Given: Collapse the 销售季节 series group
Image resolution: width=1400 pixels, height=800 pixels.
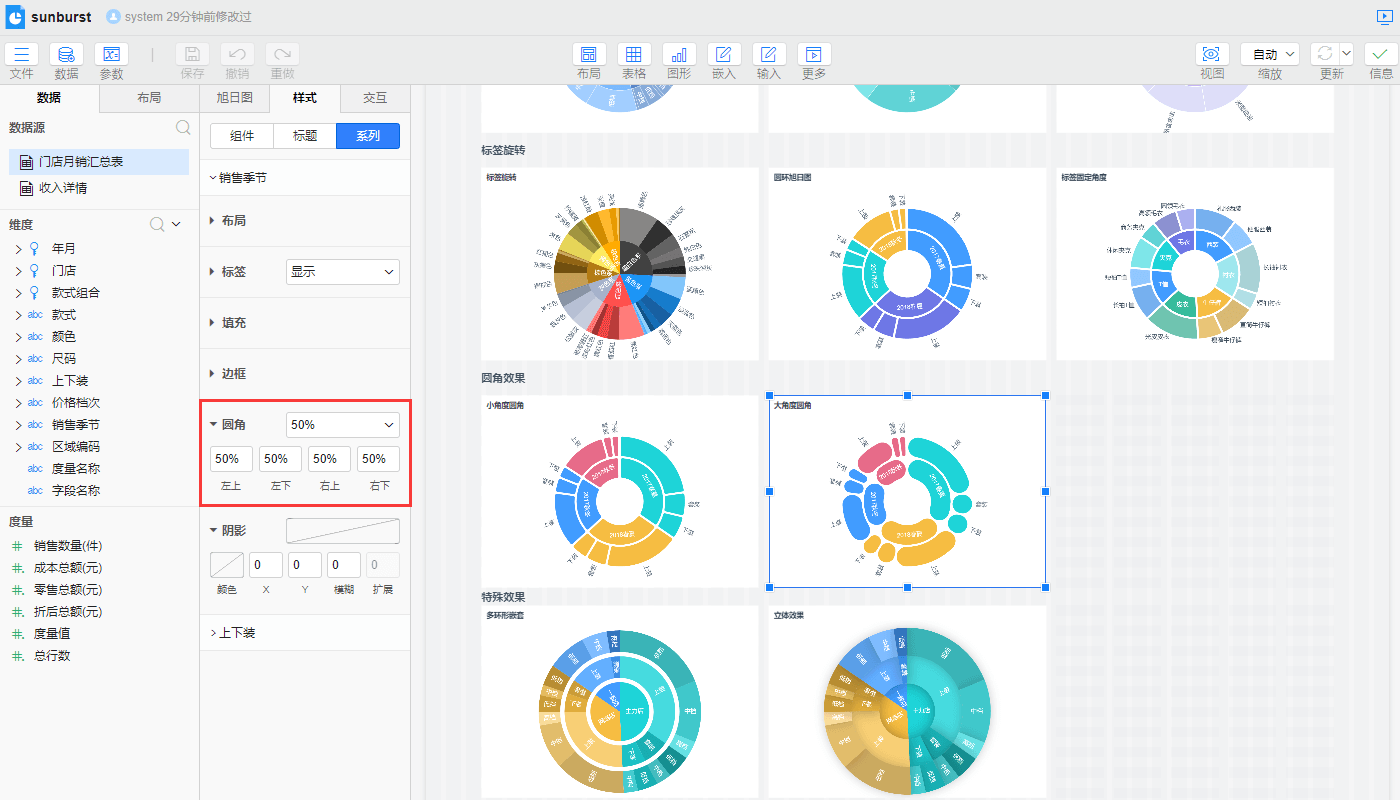Looking at the screenshot, I should click(213, 178).
